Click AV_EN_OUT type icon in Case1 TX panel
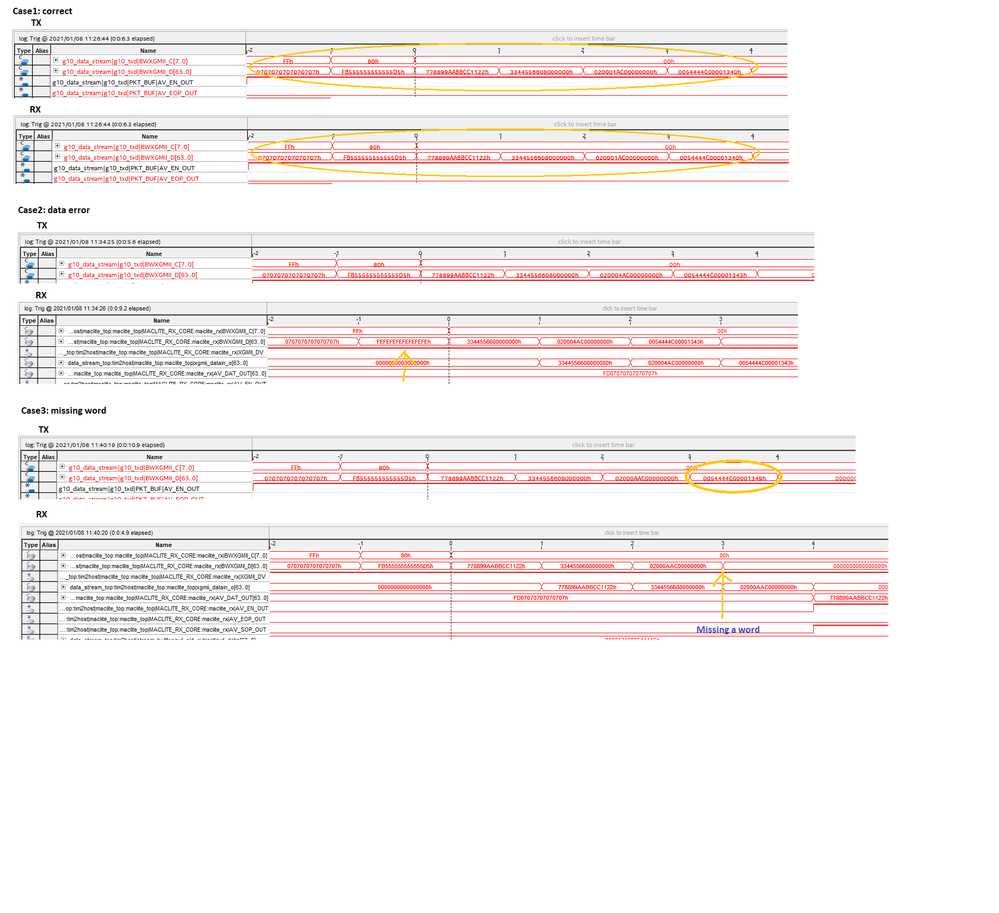The width and height of the screenshot is (999, 913). (x=24, y=82)
